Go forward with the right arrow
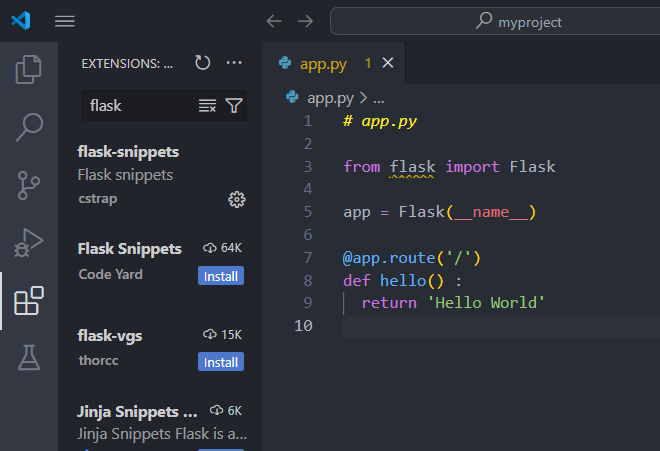Image resolution: width=660 pixels, height=451 pixels. point(306,21)
